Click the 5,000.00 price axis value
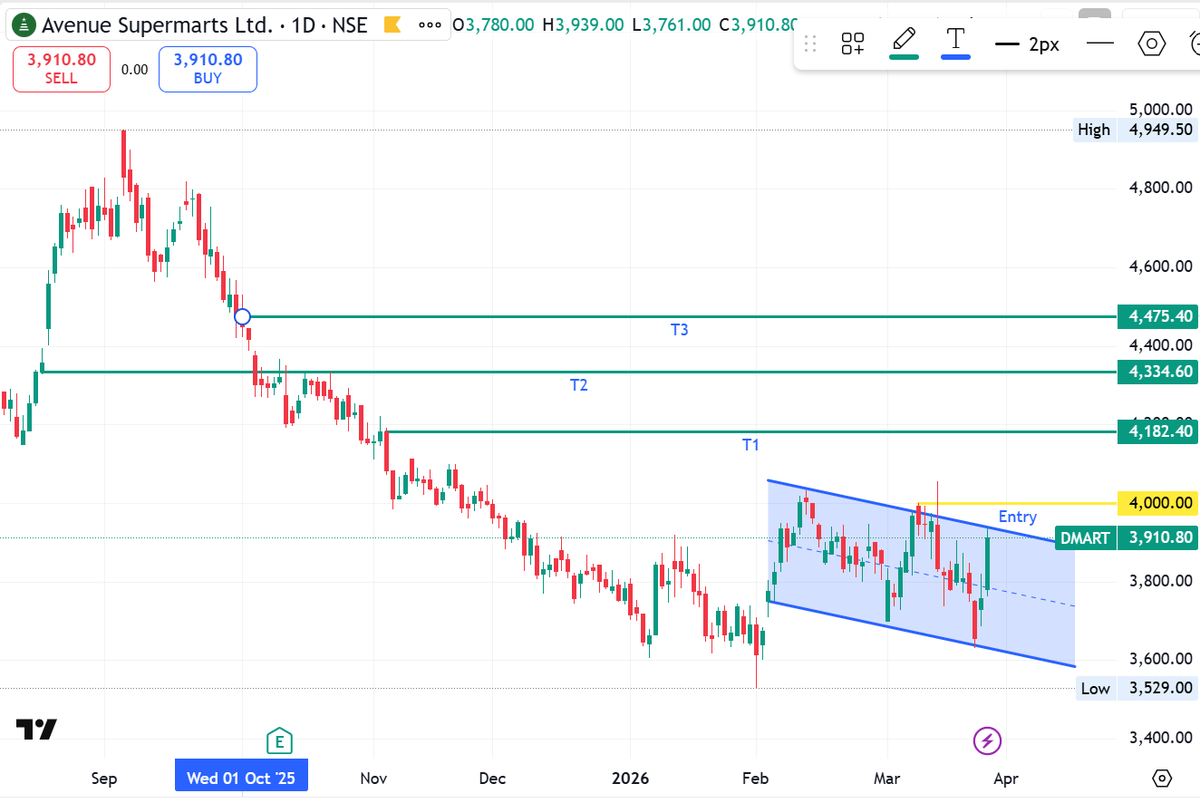Screen dimensions: 1200x803 tap(1160, 109)
